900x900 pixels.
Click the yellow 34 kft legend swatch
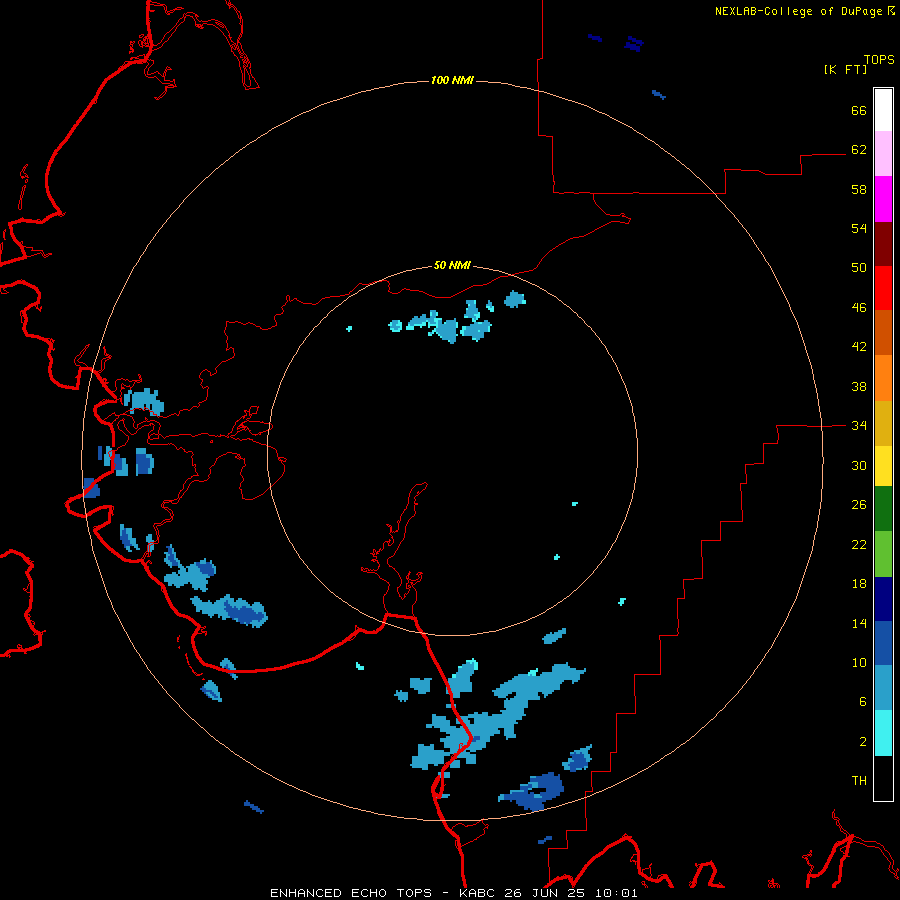pos(883,466)
